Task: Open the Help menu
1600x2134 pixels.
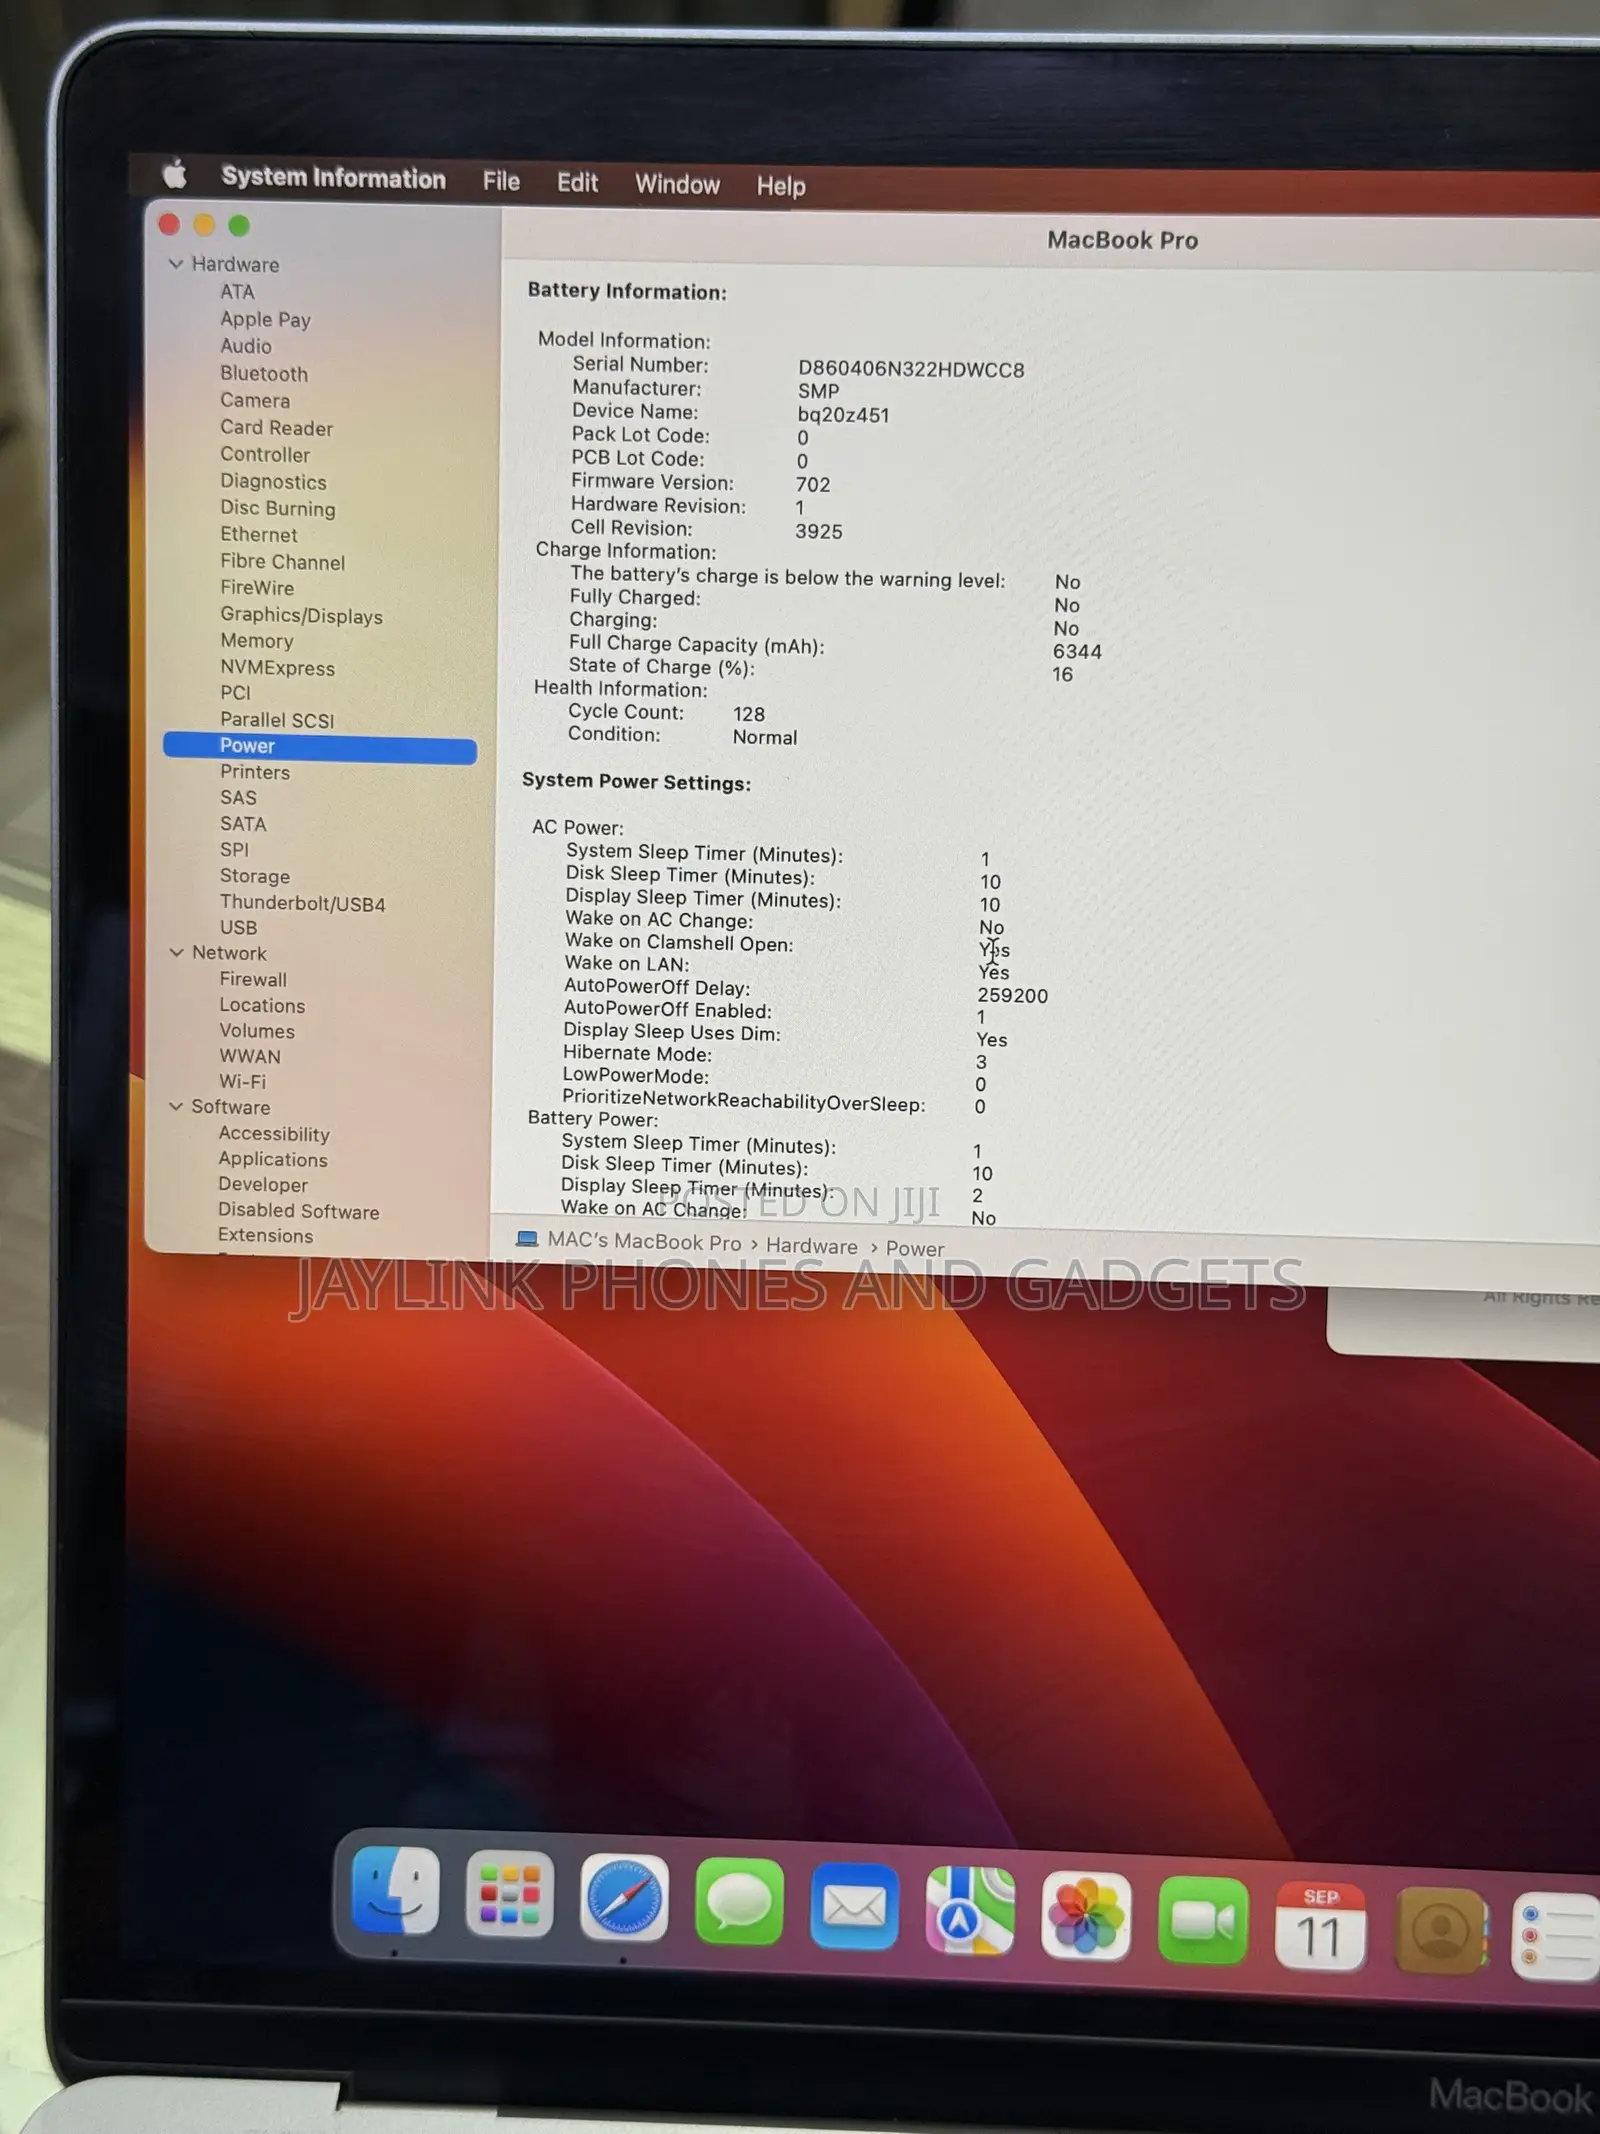Action: click(781, 186)
